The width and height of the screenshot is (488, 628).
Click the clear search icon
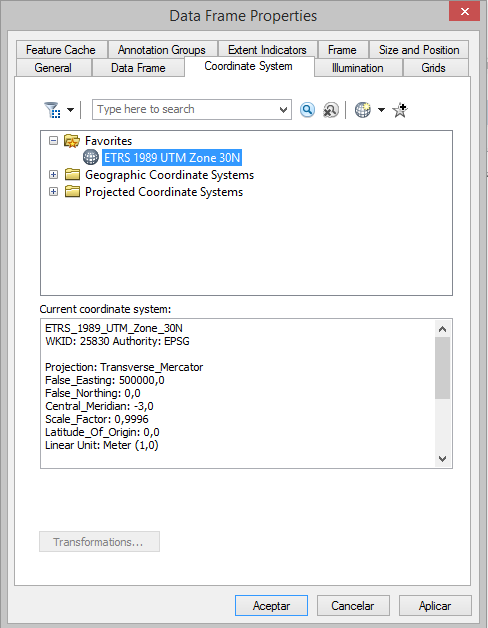[331, 110]
